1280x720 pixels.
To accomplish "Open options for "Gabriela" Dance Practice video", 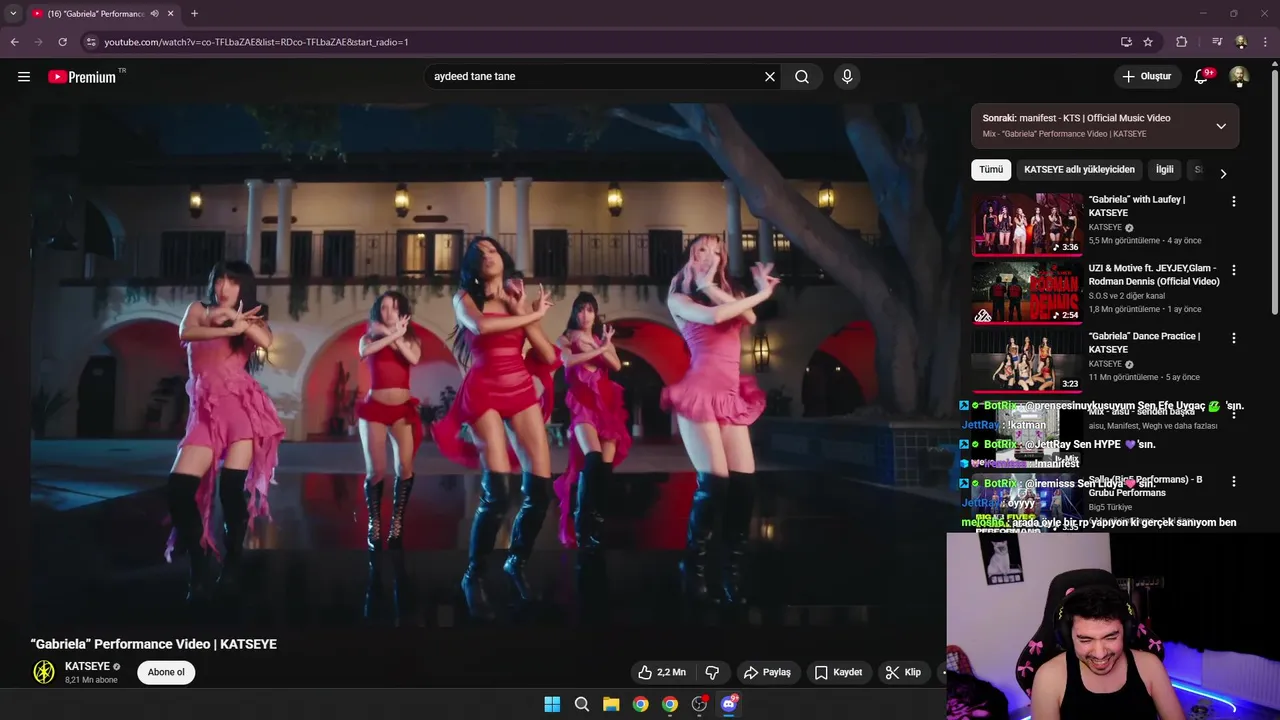I will (1234, 338).
